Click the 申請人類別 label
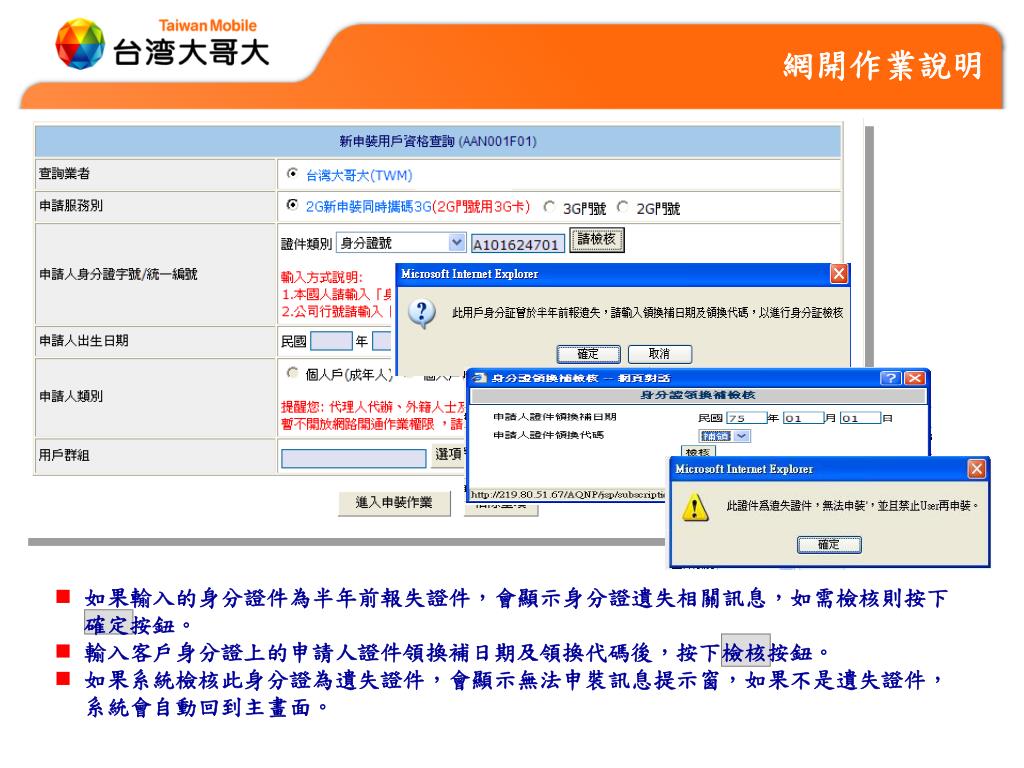 pyautogui.click(x=71, y=396)
